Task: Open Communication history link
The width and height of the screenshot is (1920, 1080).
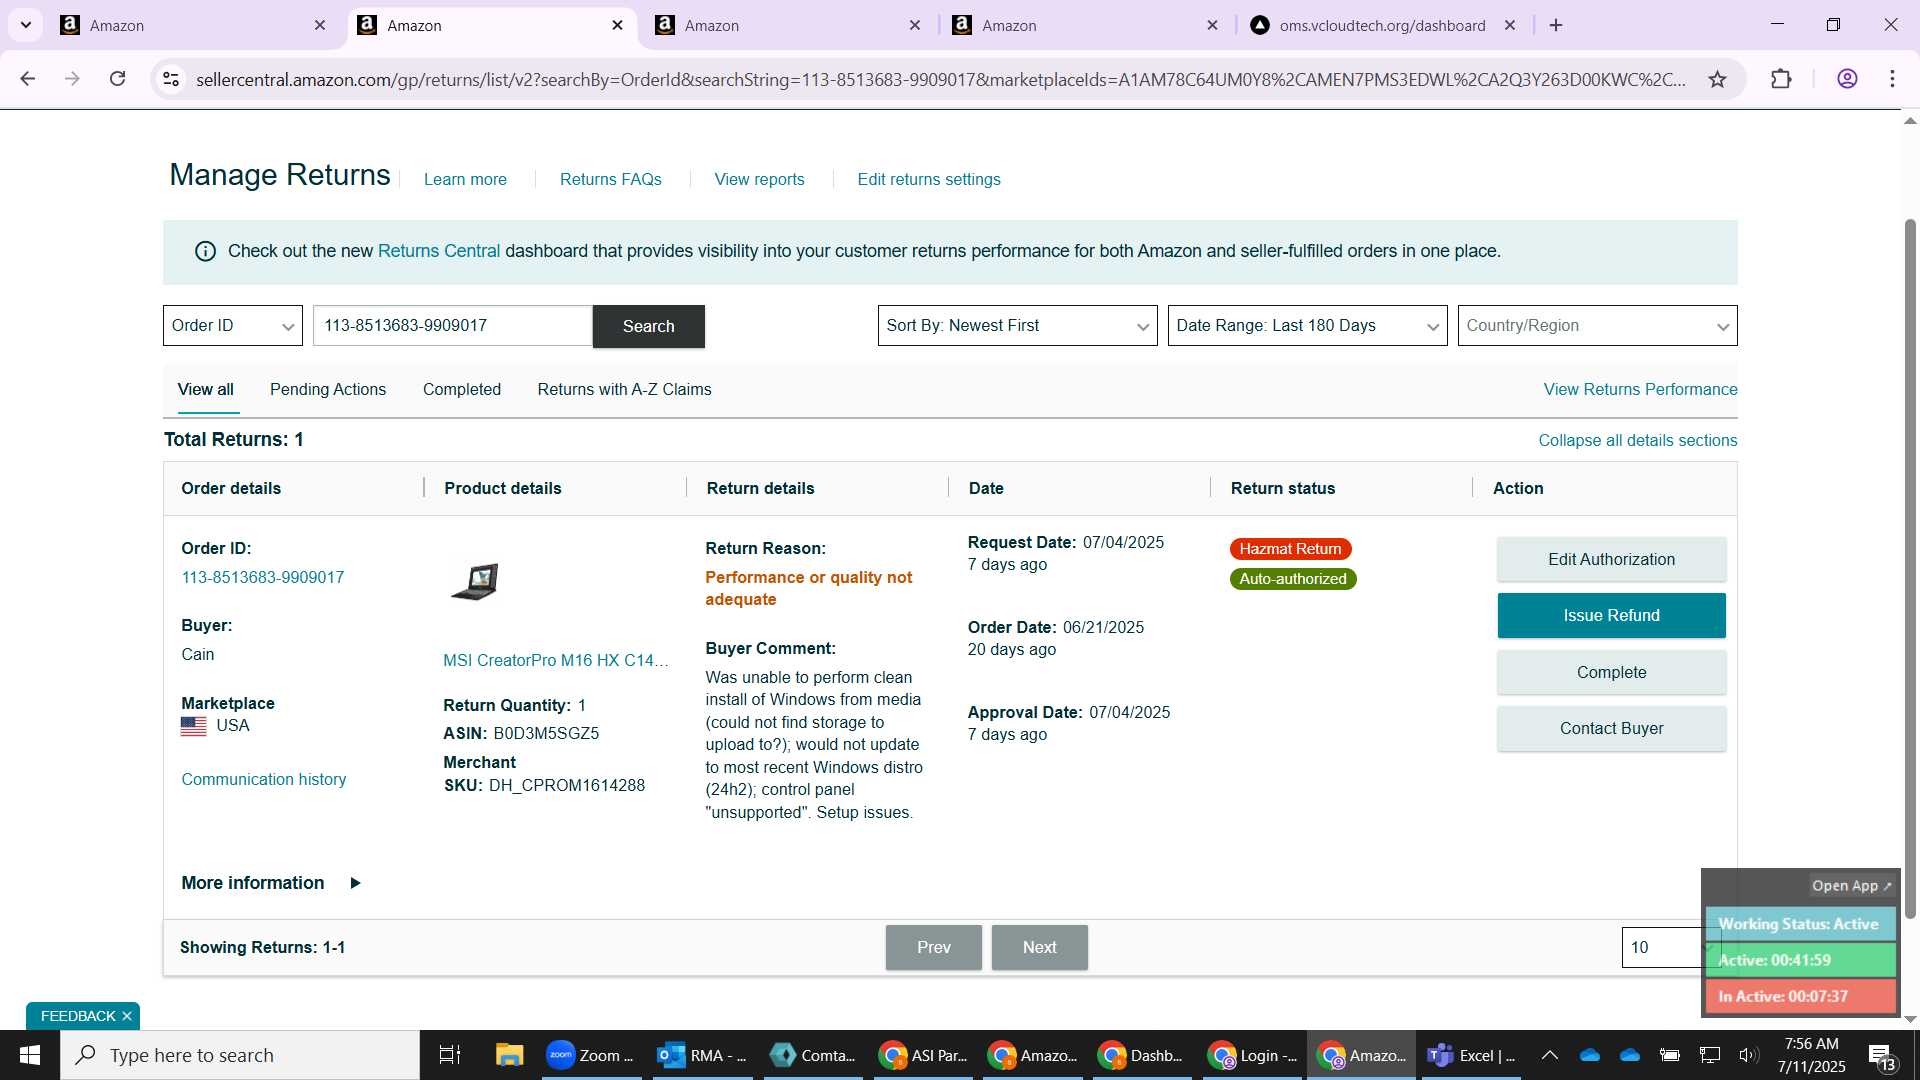Action: (x=263, y=780)
